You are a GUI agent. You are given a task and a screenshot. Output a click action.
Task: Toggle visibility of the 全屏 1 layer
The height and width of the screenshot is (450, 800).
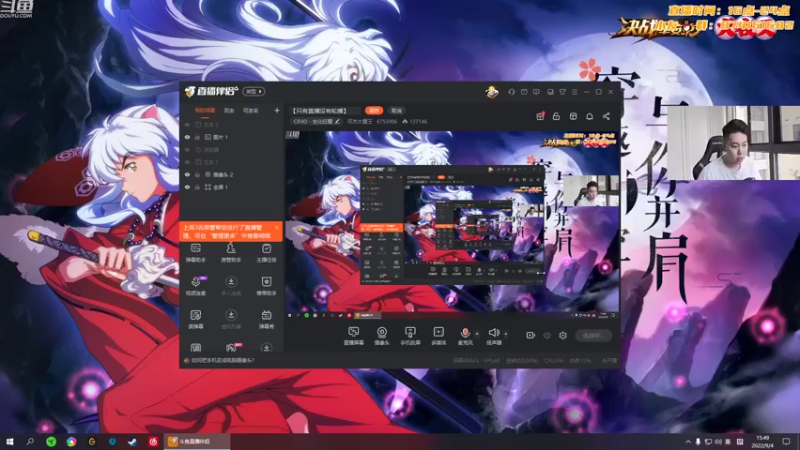(187, 187)
